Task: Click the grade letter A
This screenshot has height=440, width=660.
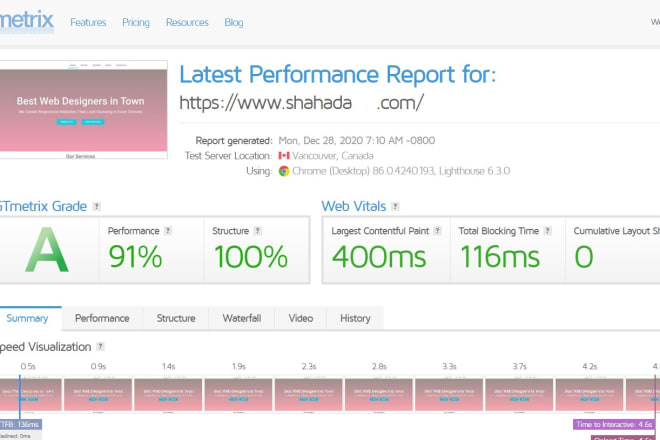Action: pos(47,250)
